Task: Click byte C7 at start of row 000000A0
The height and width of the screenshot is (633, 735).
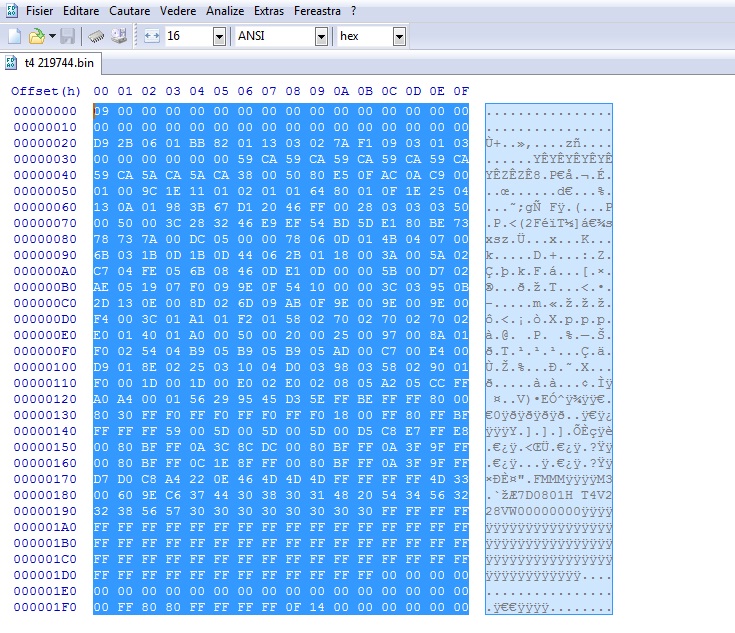Action: coord(101,271)
